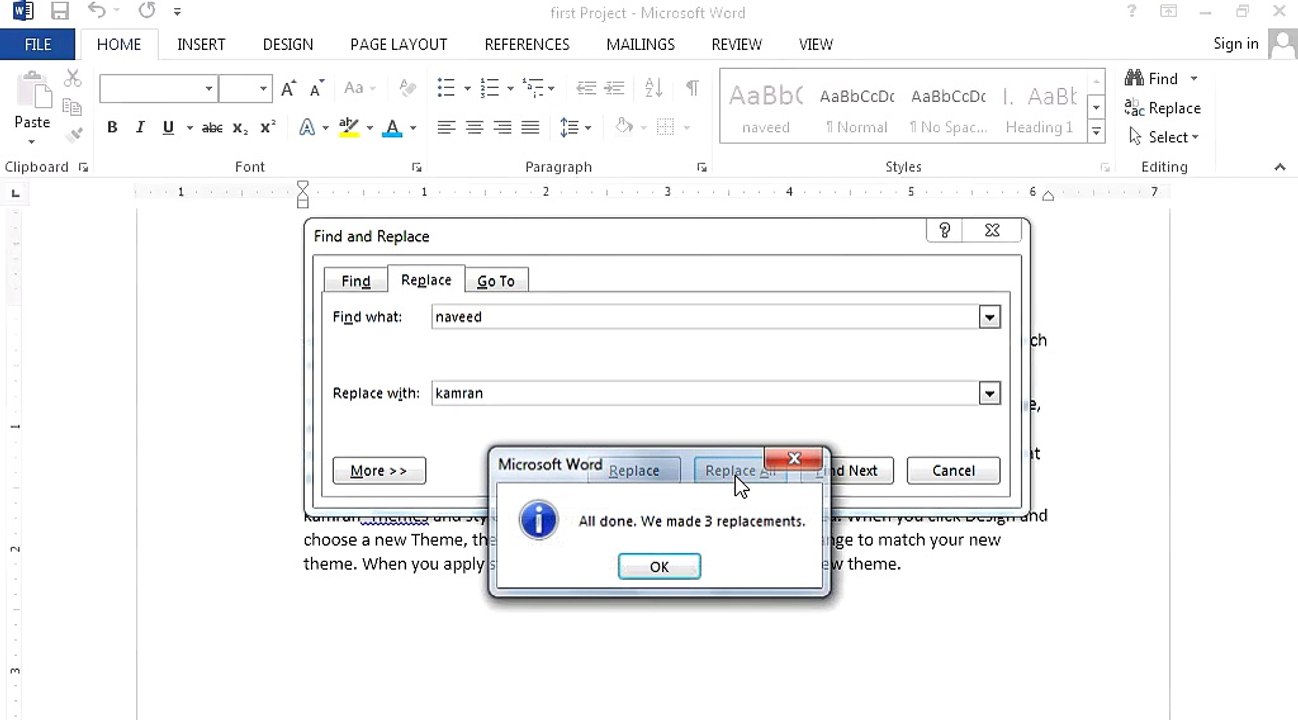Switch to the Go To tab in dialog
Image resolution: width=1298 pixels, height=720 pixels.
[x=496, y=281]
